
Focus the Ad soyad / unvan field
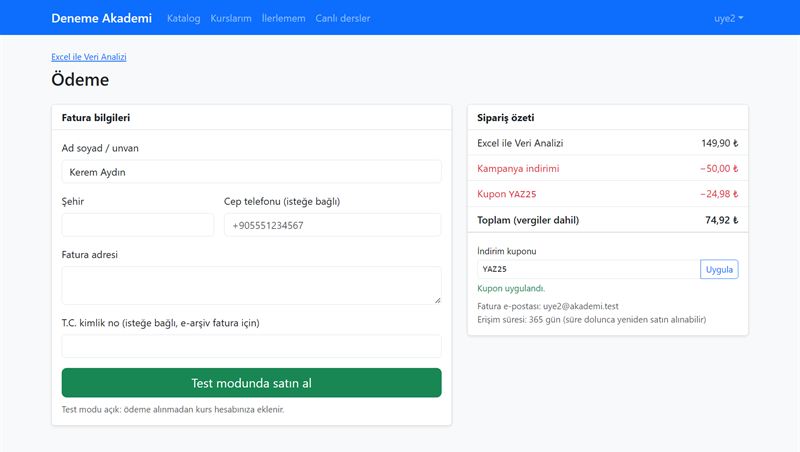[x=252, y=172]
